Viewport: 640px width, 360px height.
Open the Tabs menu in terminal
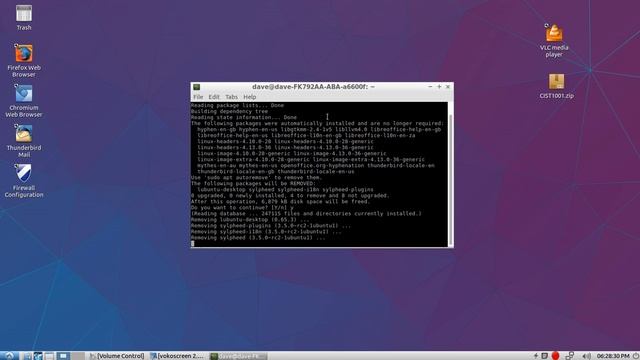231,97
